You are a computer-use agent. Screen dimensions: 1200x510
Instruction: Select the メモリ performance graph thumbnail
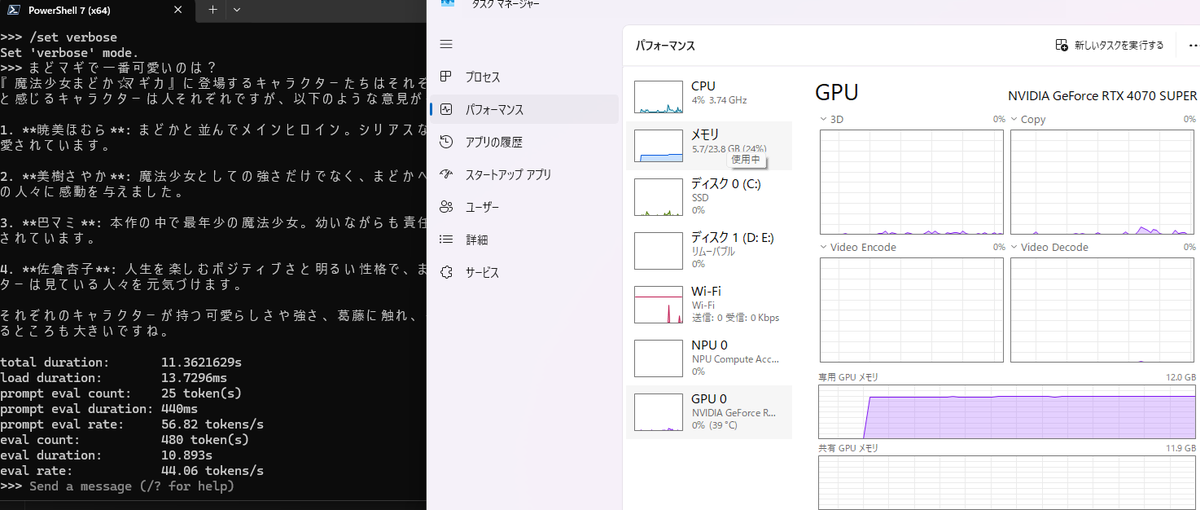(658, 145)
